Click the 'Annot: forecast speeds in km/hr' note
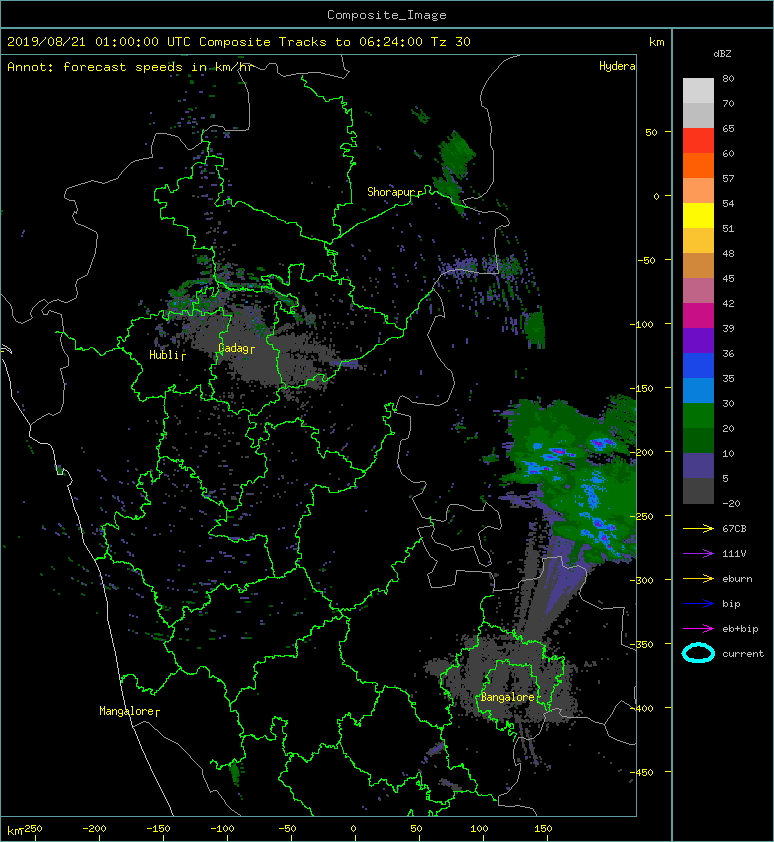This screenshot has width=774, height=842. [130, 67]
